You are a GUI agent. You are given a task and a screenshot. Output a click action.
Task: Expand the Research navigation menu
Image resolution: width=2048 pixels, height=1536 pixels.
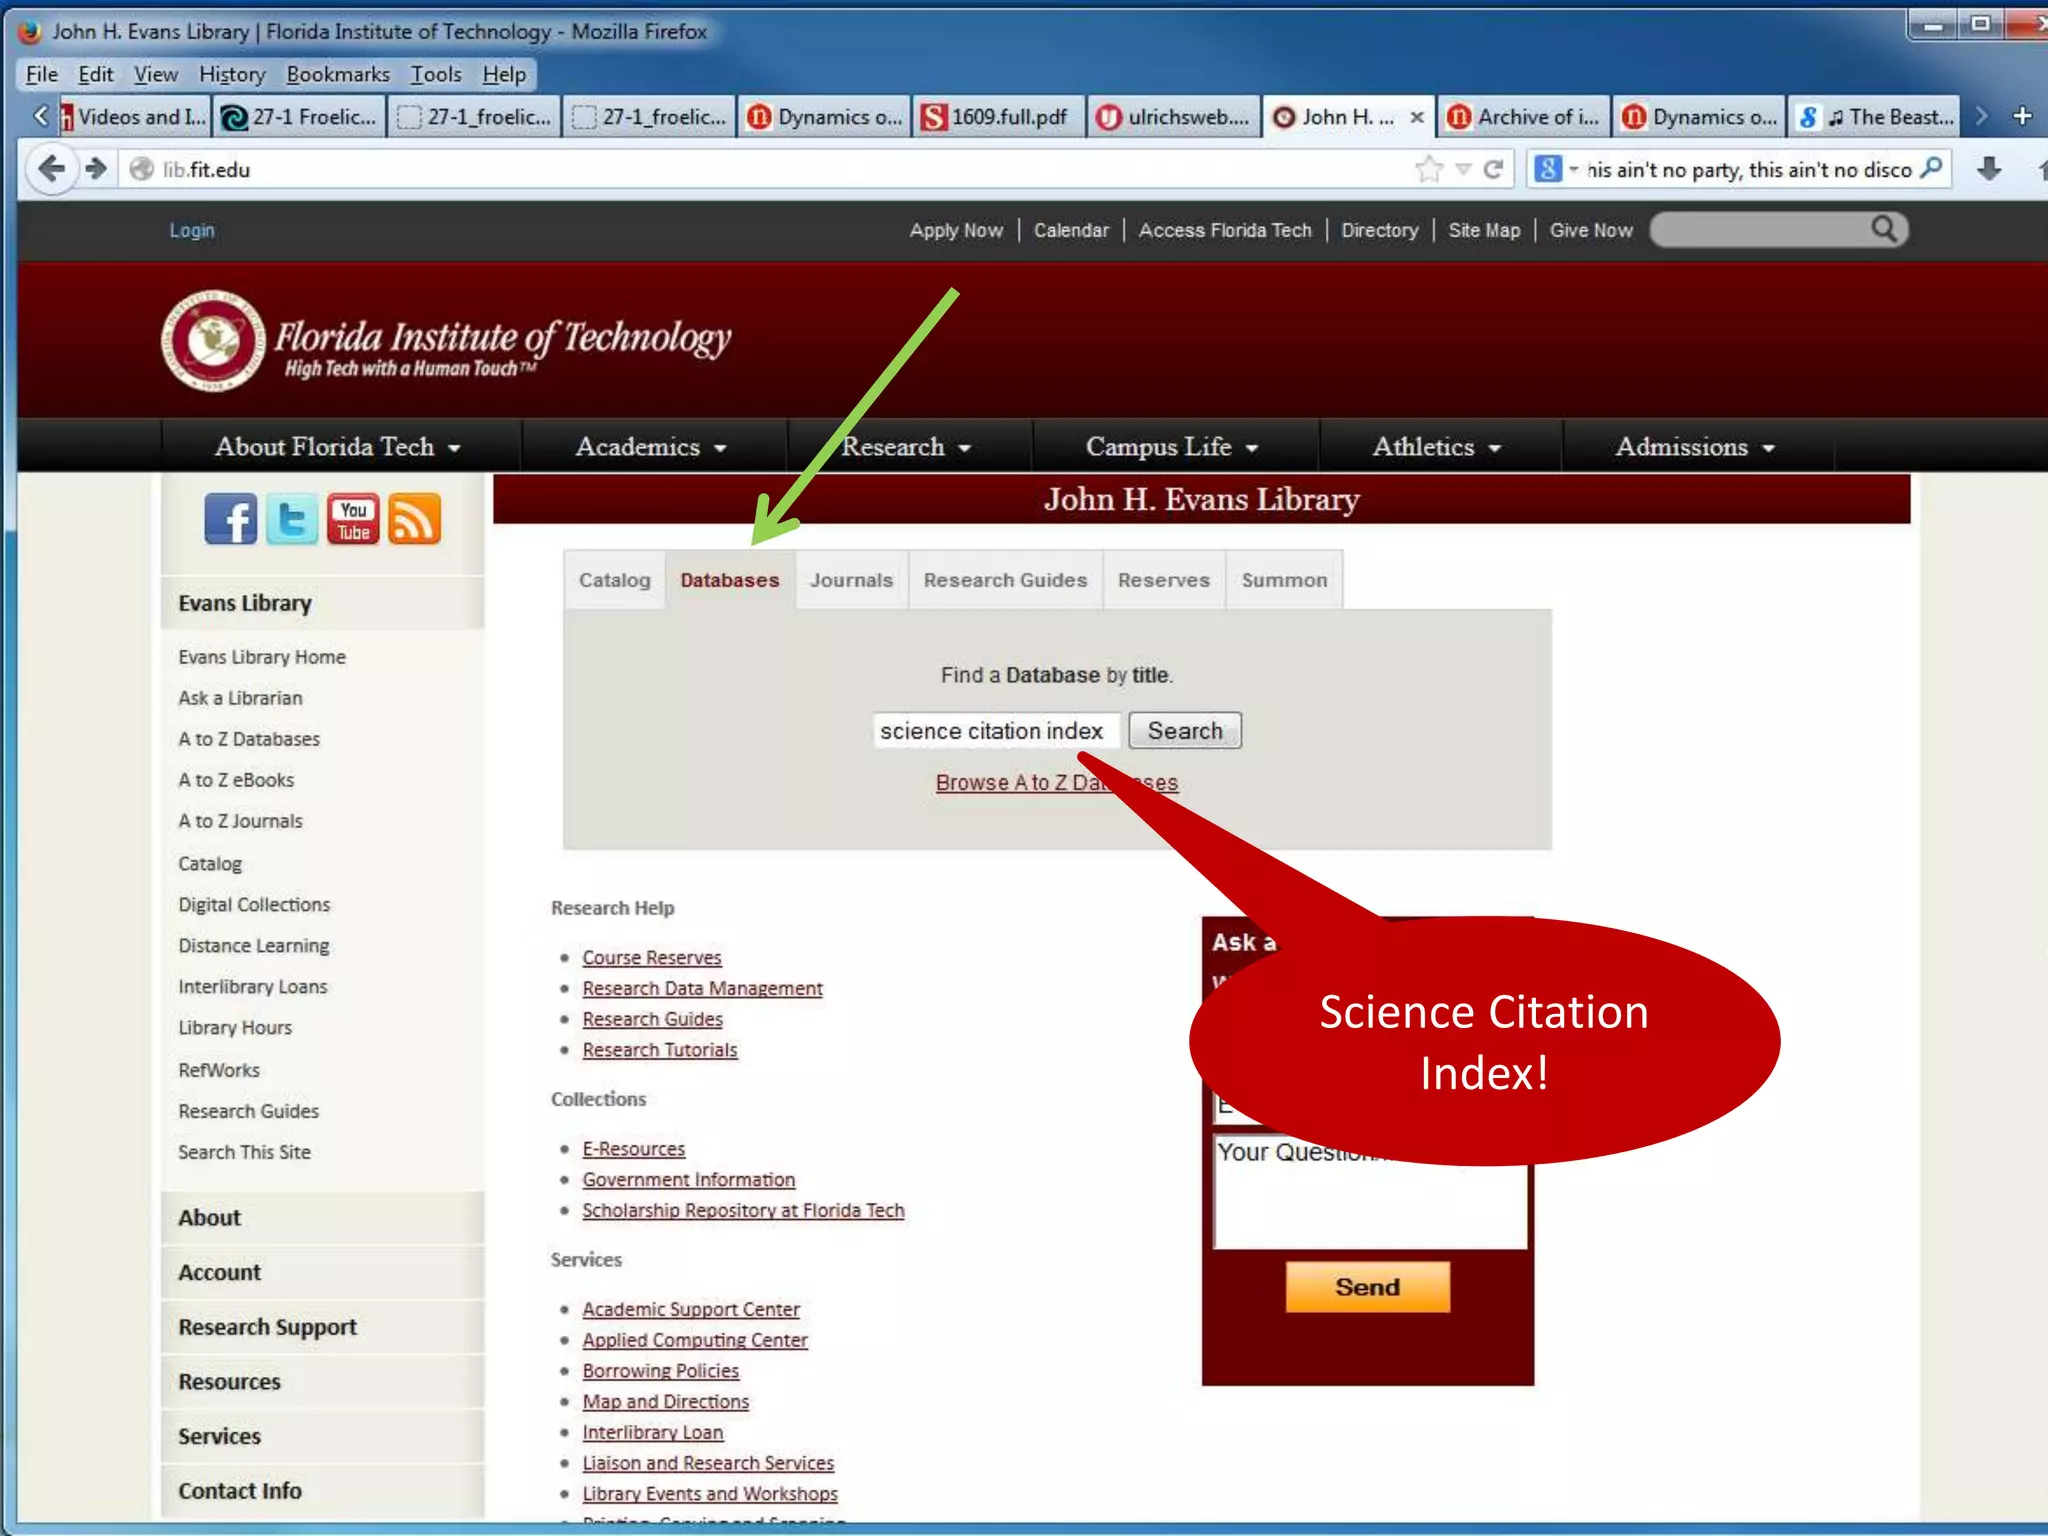coord(906,446)
